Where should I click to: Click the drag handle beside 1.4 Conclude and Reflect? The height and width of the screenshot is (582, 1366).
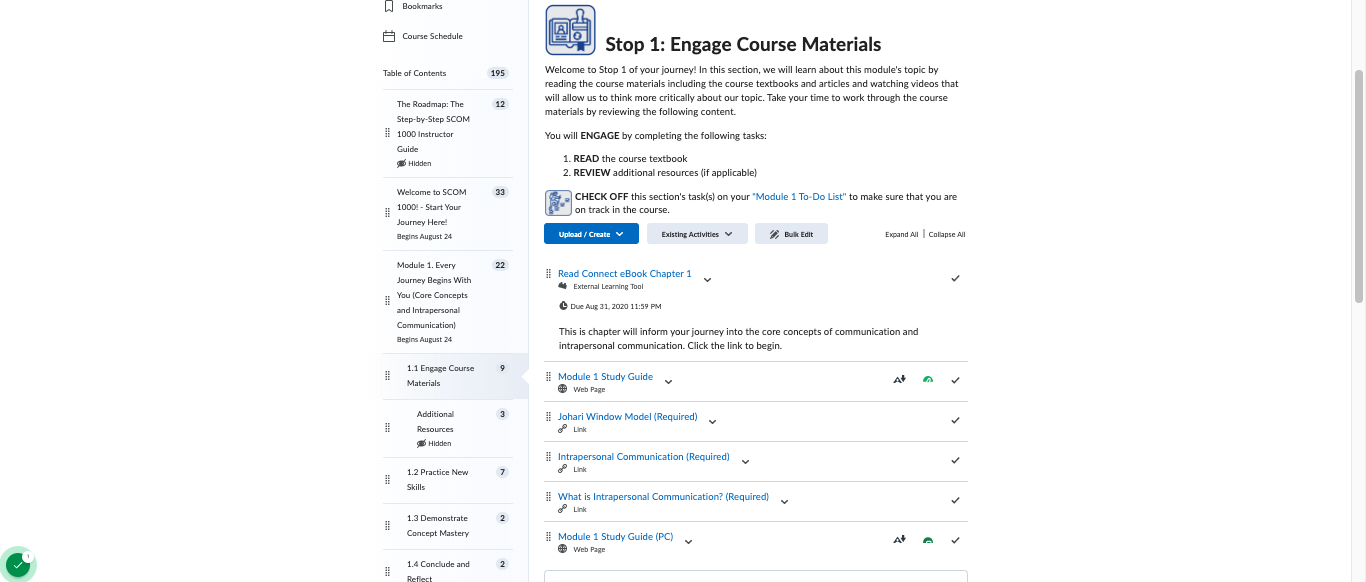[388, 572]
